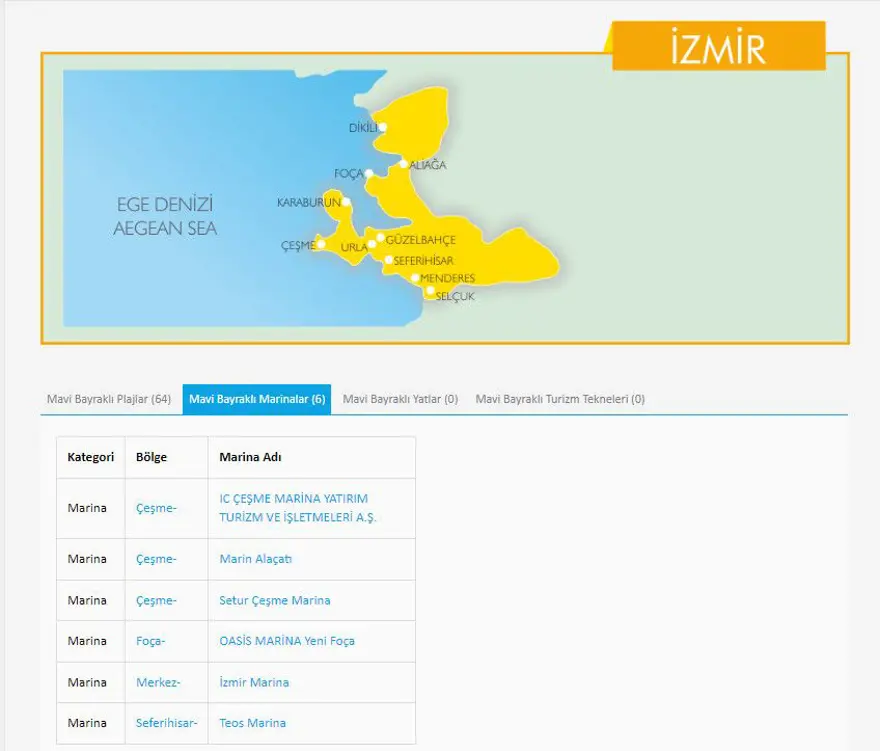
Task: Click the Güzelbahçe marker on the map
Action: point(381,238)
